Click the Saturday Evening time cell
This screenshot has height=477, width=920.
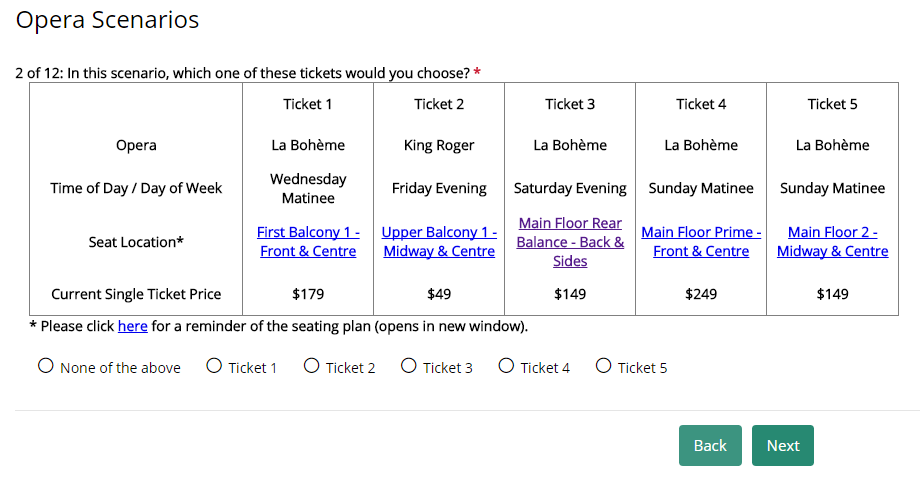(570, 188)
